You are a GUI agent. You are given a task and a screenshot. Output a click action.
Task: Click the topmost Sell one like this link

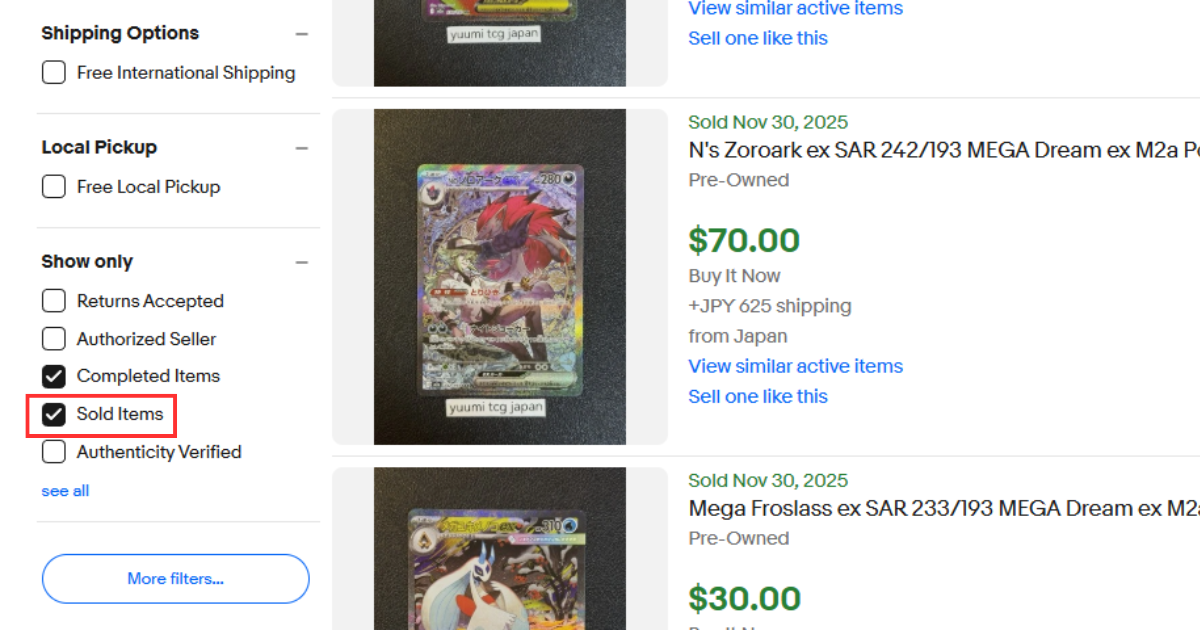pos(757,38)
